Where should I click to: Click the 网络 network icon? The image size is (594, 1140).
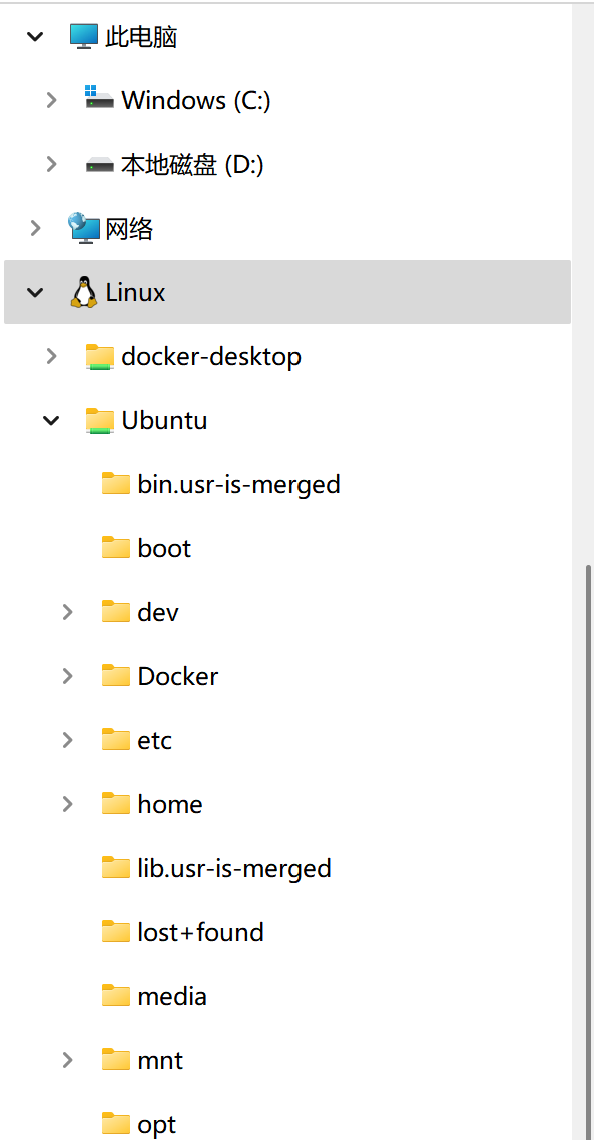[x=81, y=227]
